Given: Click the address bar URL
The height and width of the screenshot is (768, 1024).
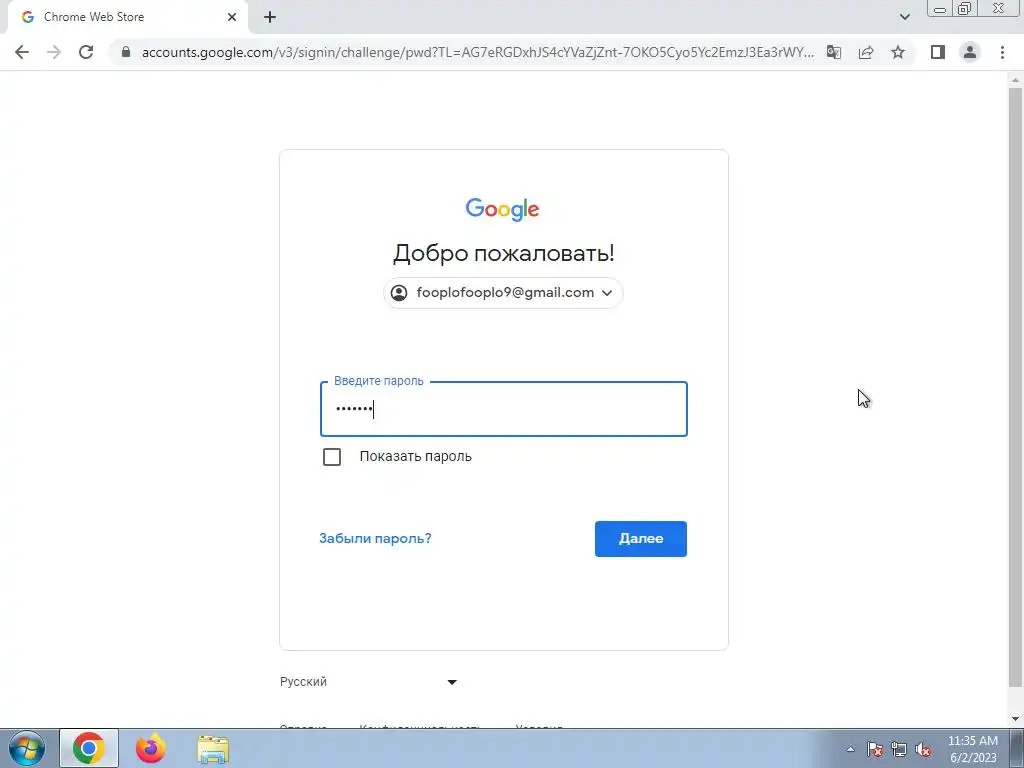Looking at the screenshot, I should click(477, 52).
